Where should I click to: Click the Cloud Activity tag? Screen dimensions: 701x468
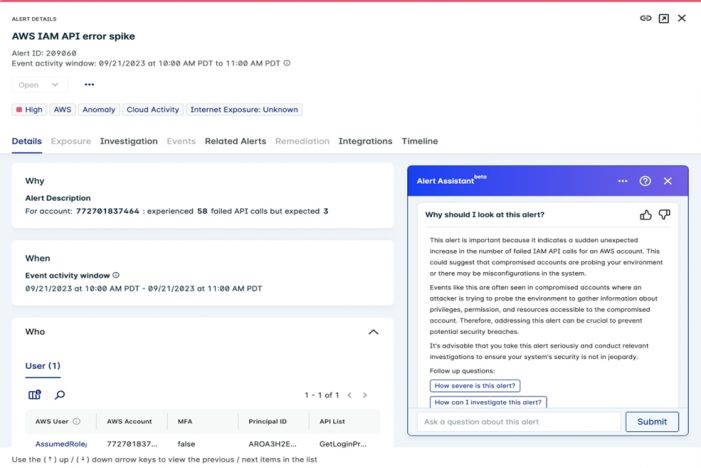click(x=152, y=110)
